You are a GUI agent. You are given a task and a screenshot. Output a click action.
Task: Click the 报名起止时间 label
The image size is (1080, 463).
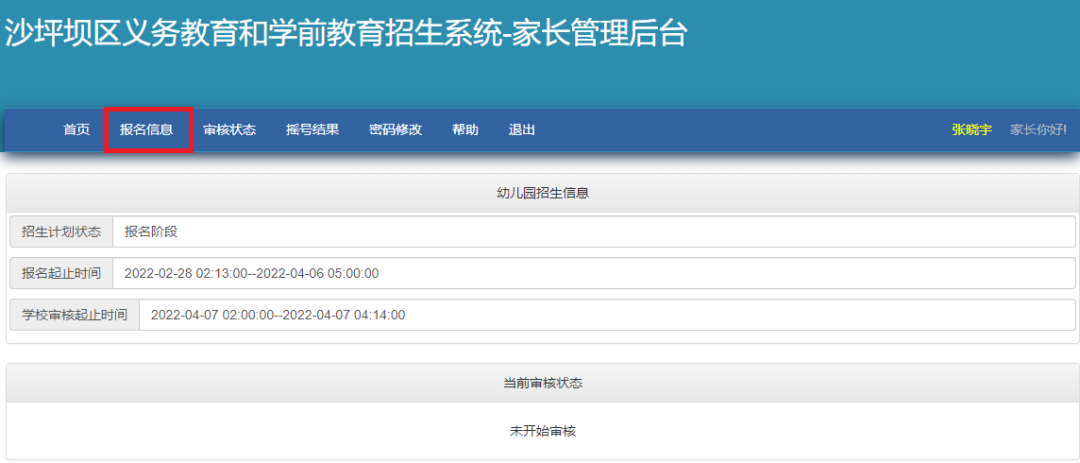tap(61, 274)
